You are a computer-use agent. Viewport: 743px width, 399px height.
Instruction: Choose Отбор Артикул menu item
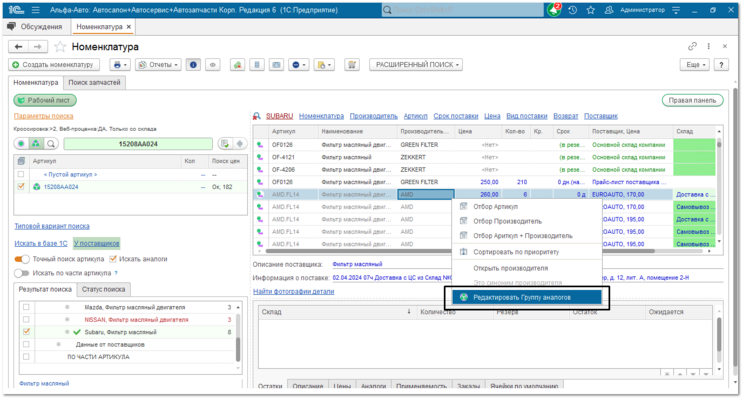coord(527,207)
